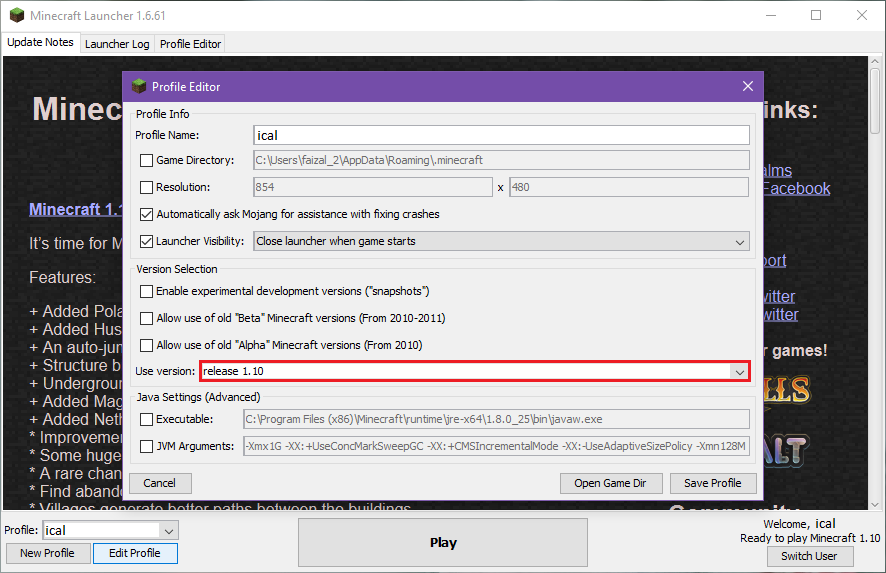
Task: Click the resolution width field 854
Action: 373,187
